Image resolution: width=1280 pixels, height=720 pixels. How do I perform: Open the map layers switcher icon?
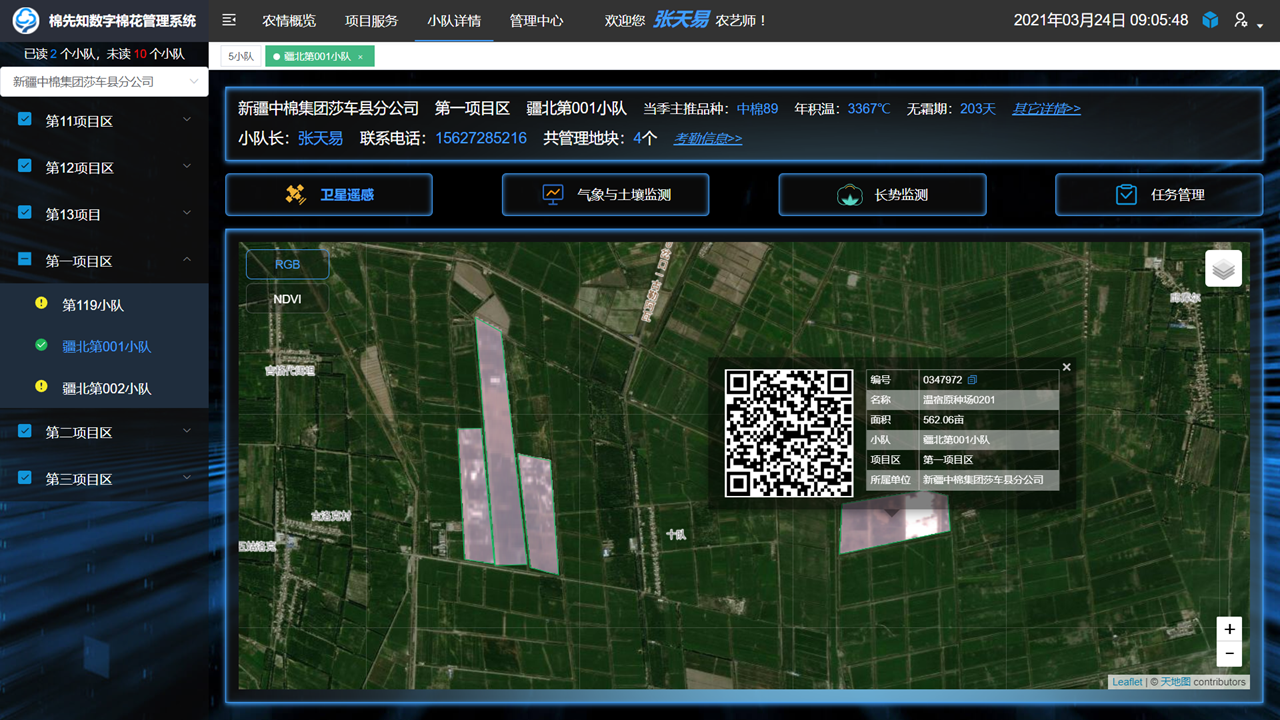click(x=1224, y=269)
